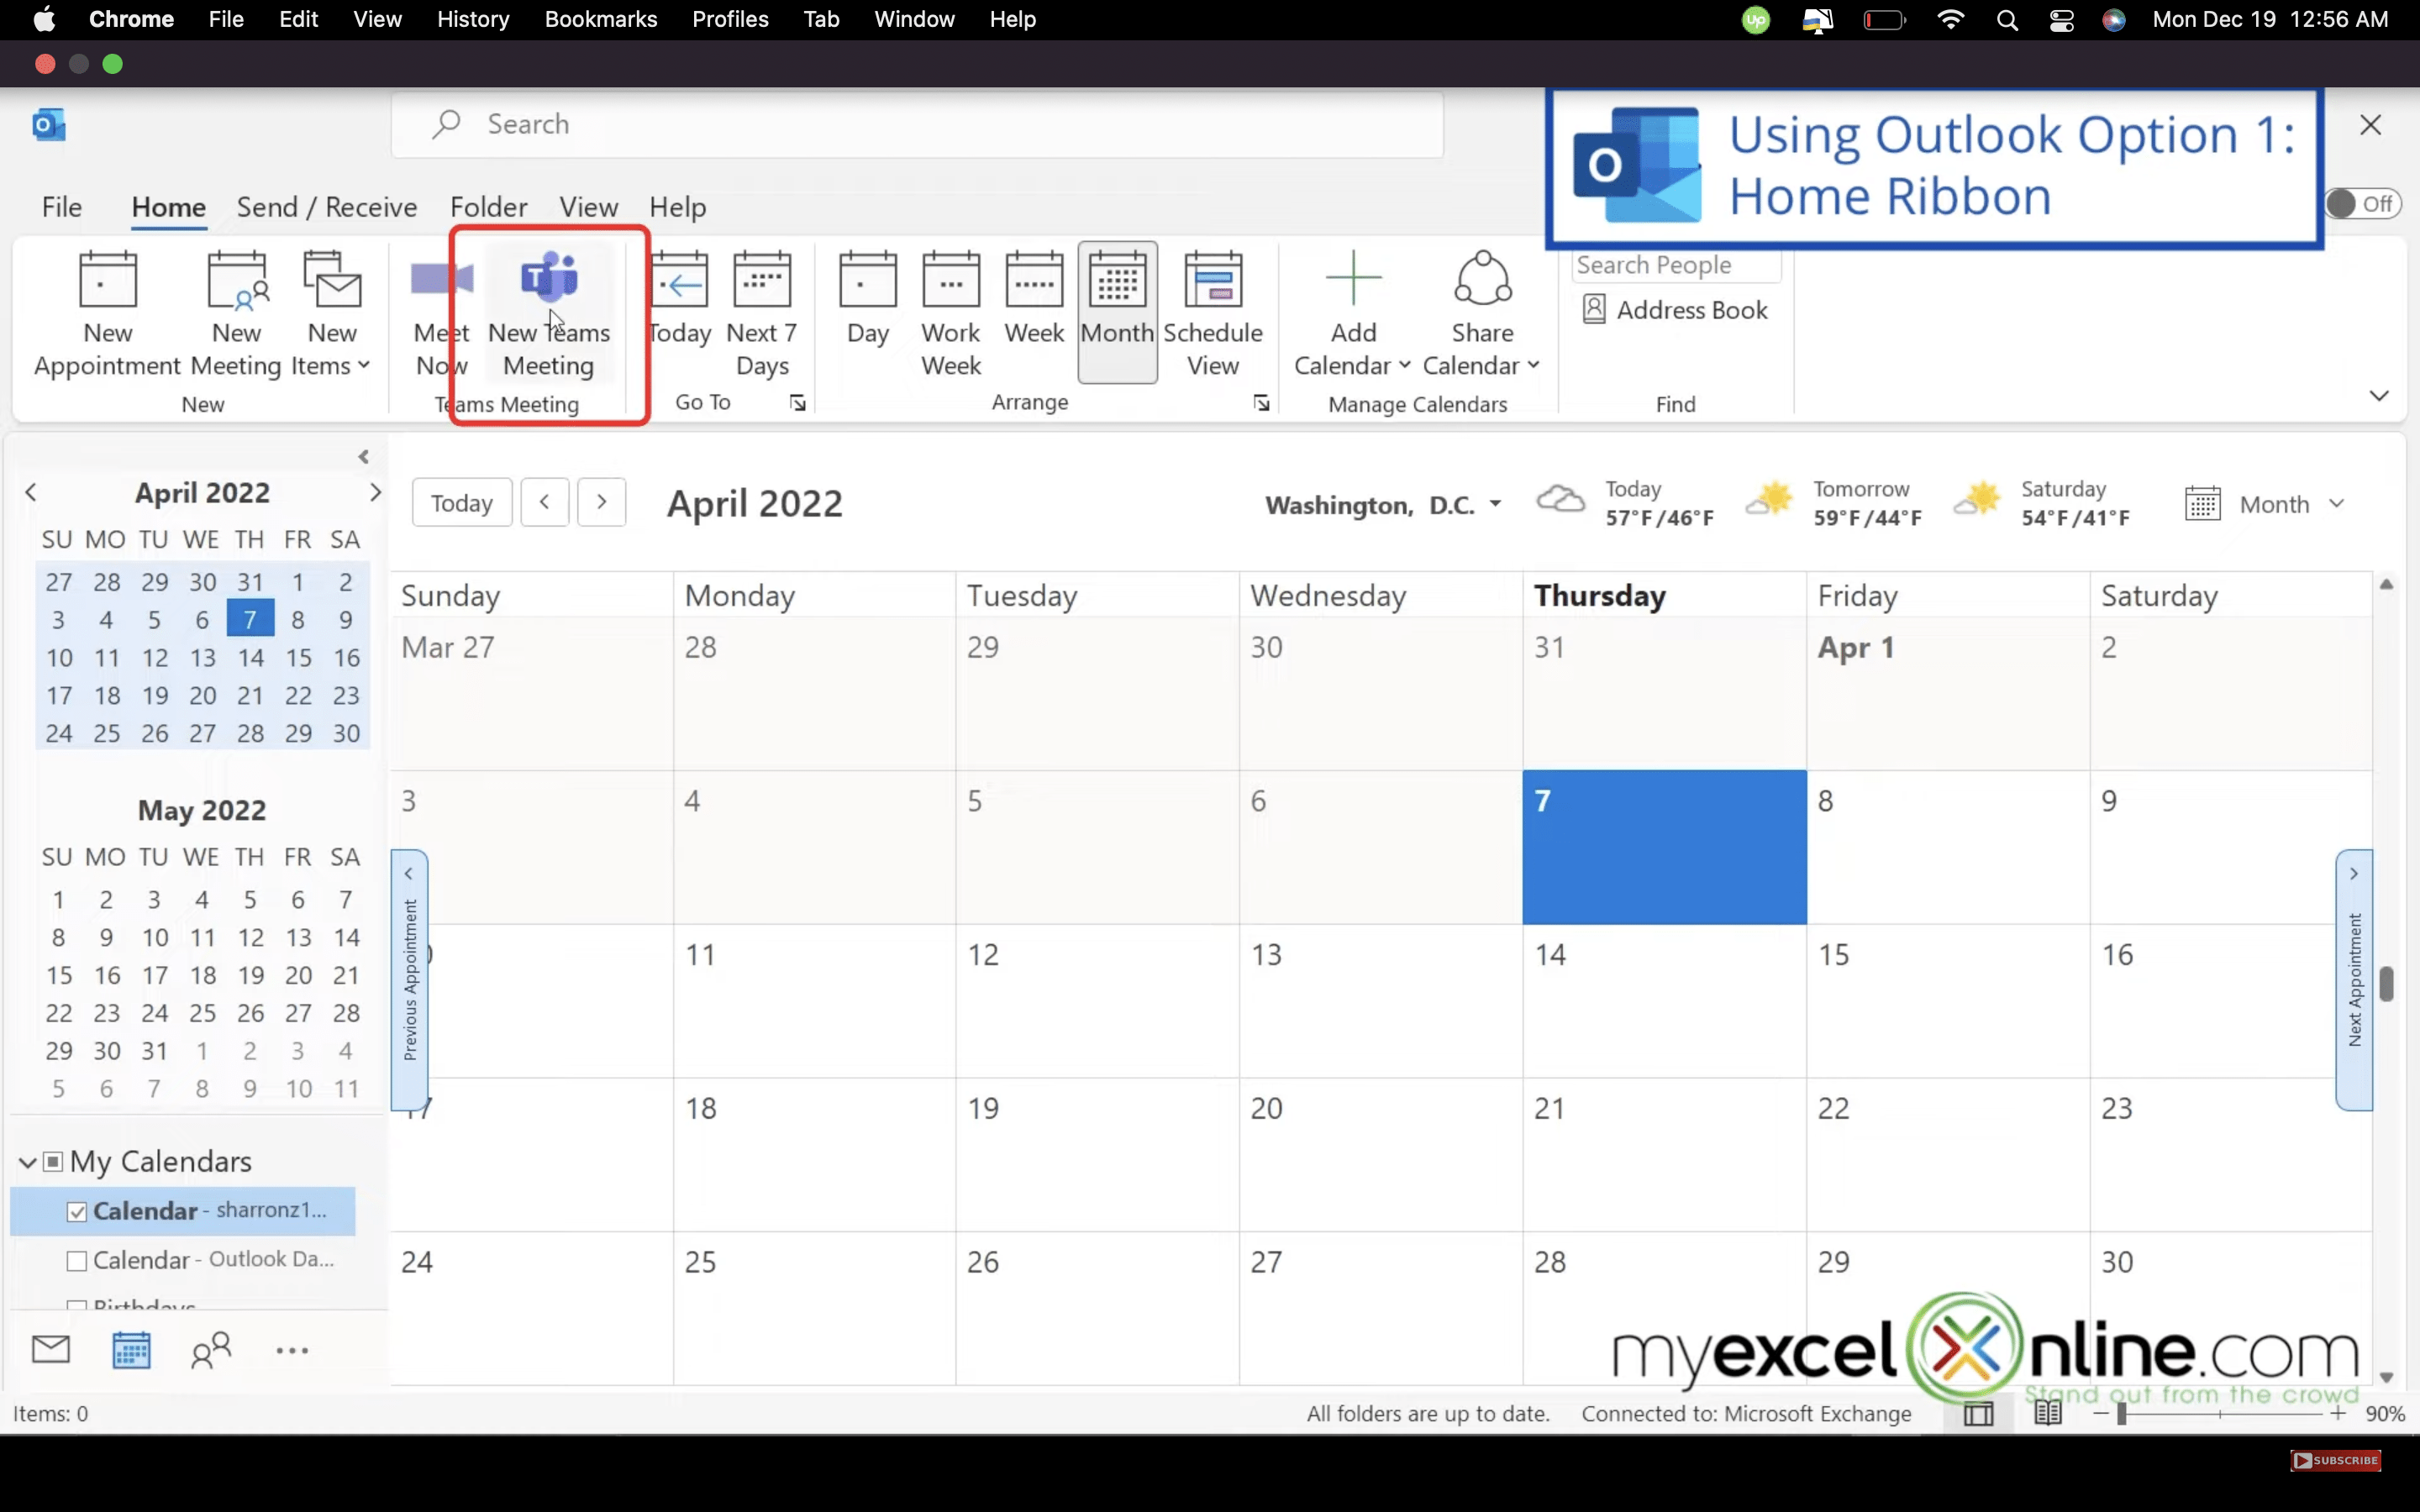Jump to Next Appointment

pos(2354,980)
